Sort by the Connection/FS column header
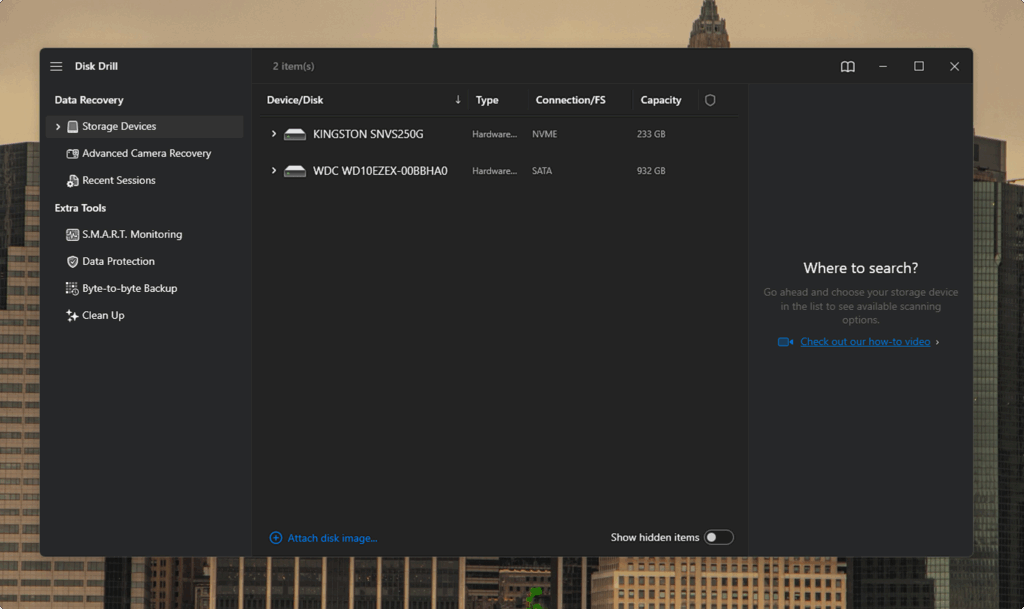1024x609 pixels. tap(570, 100)
